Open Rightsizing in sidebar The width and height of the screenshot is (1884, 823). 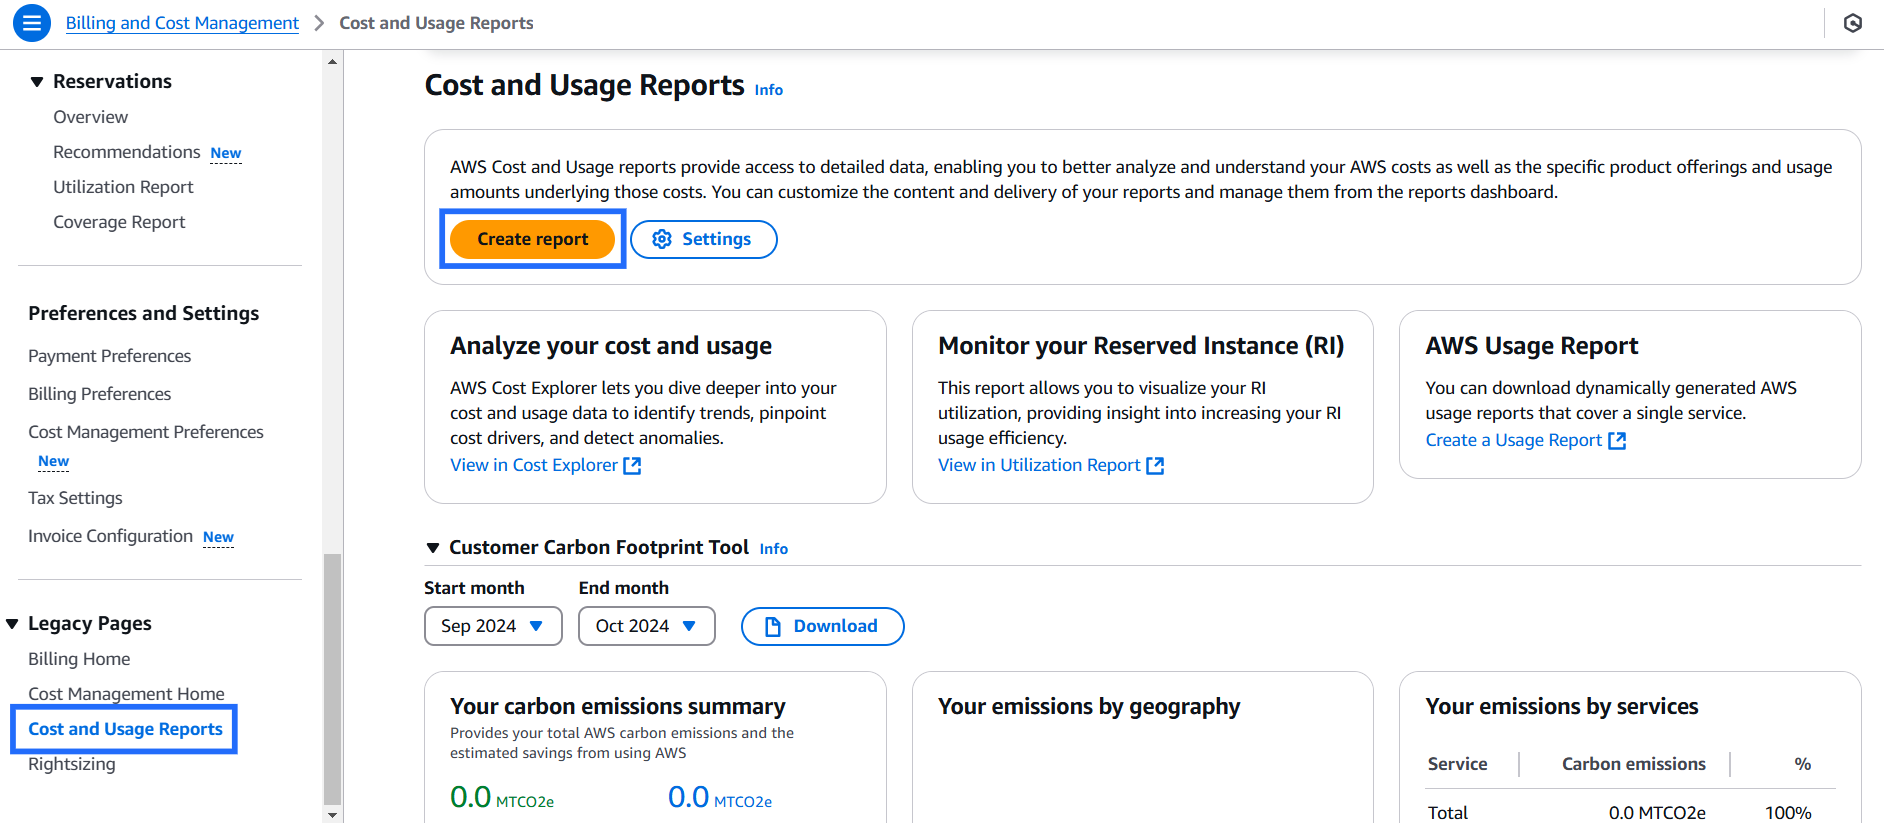[72, 764]
